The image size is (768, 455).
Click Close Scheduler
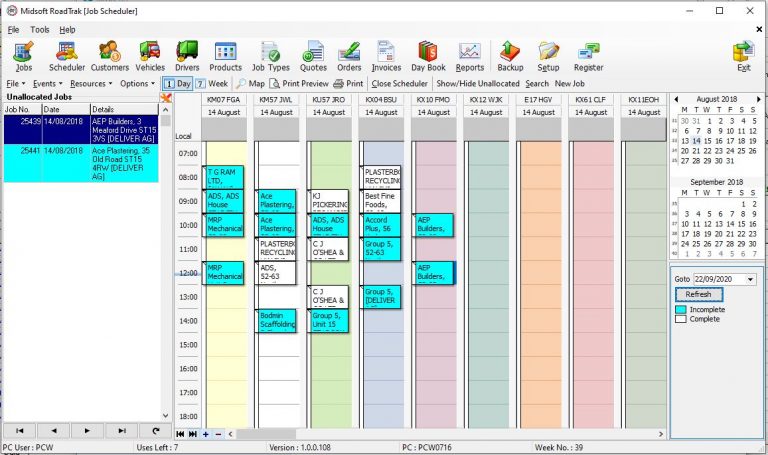(x=399, y=84)
